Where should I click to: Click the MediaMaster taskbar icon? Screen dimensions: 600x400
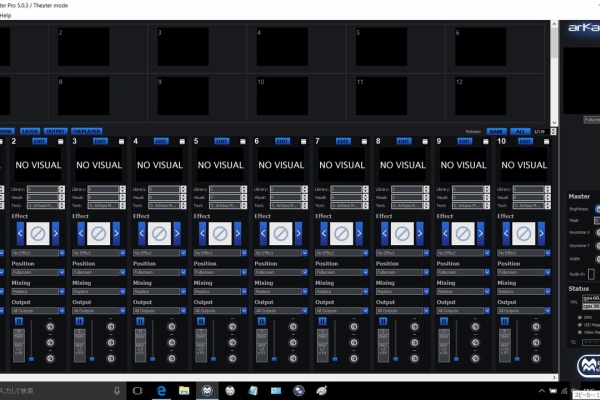point(207,390)
